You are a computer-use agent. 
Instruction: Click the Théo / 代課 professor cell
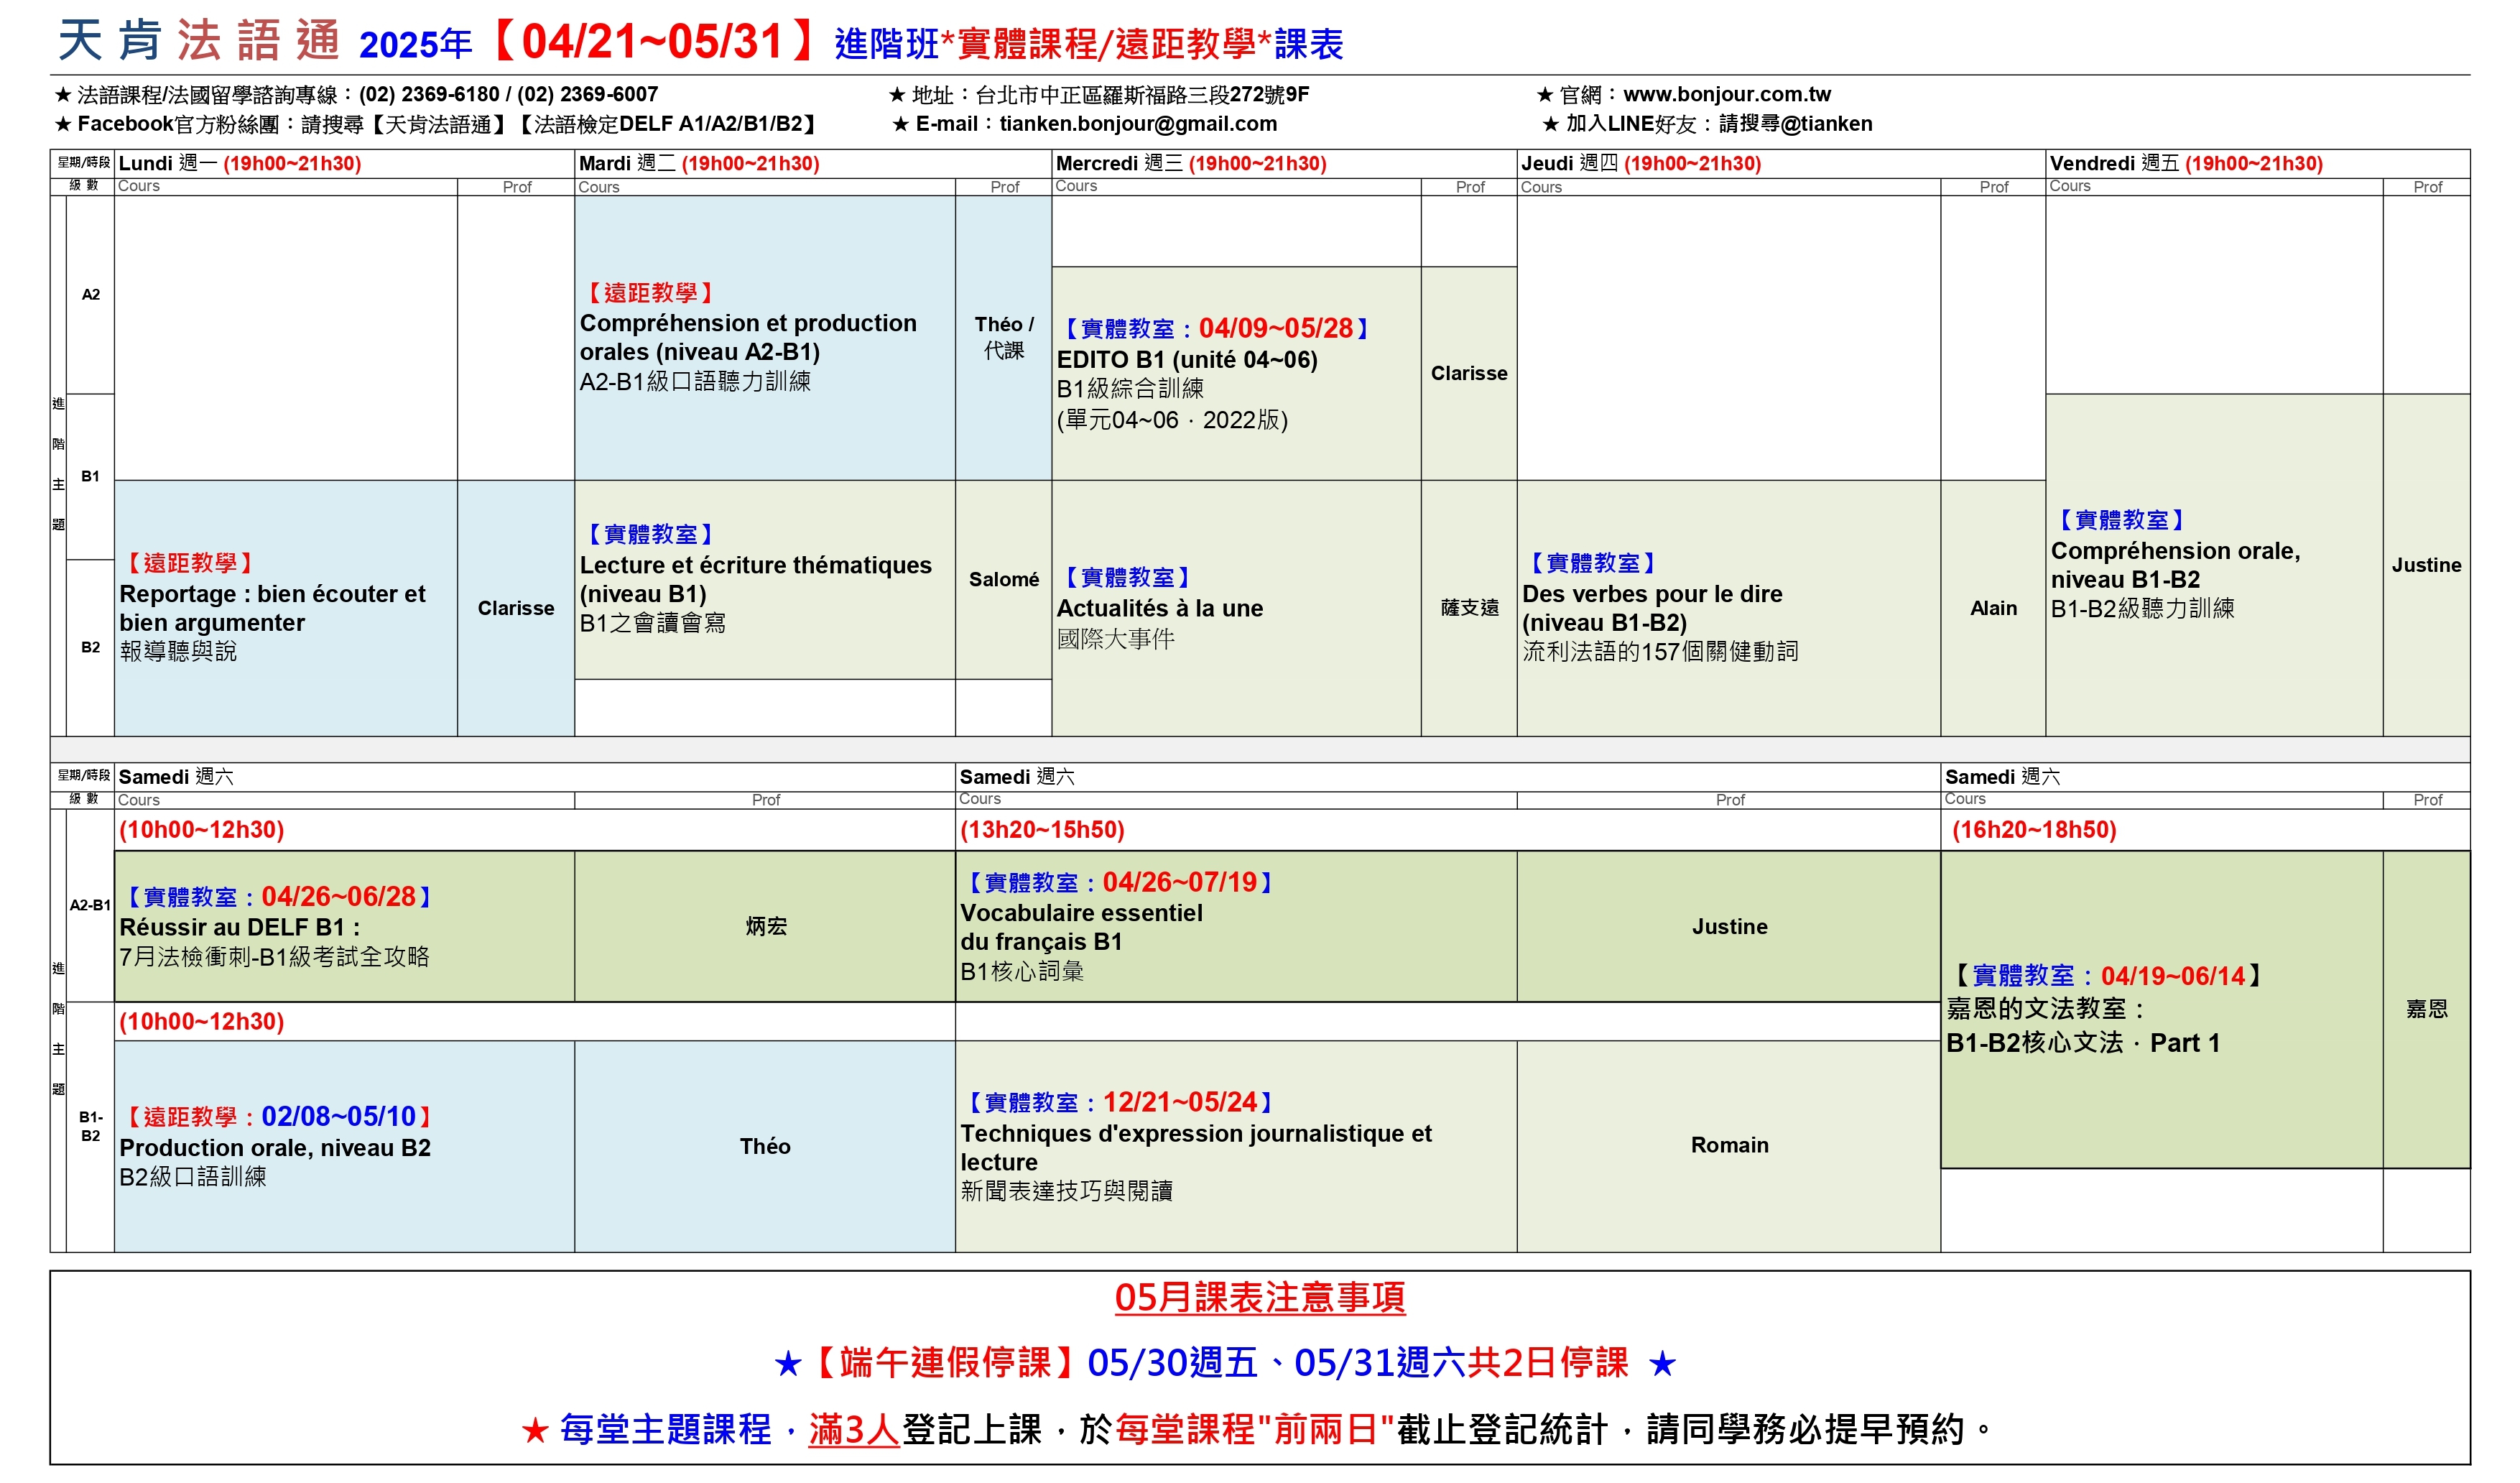[x=1004, y=337]
